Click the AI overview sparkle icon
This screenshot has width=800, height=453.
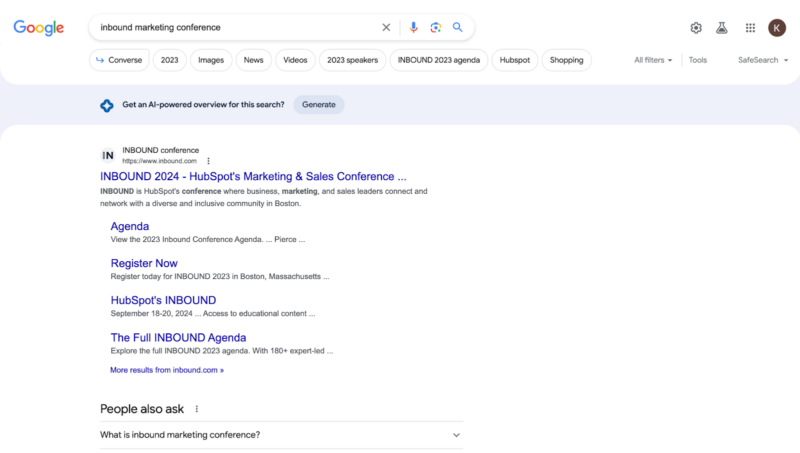107,106
